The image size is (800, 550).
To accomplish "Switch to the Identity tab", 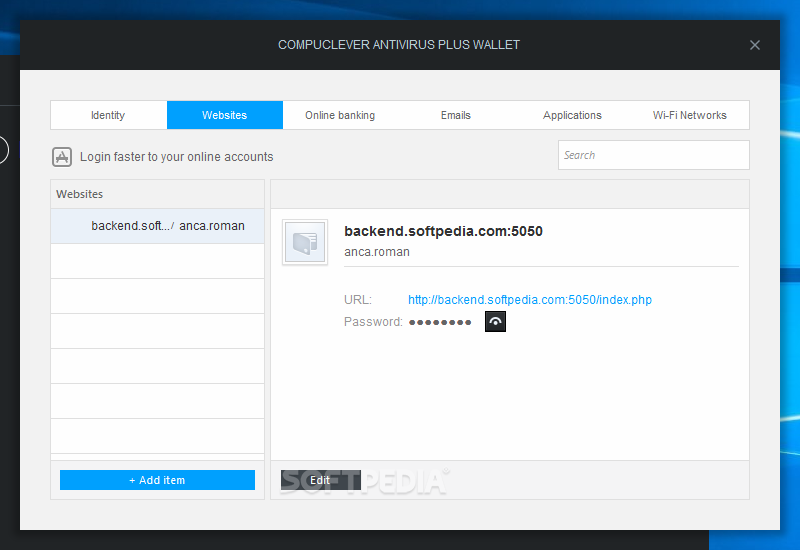I will click(108, 115).
